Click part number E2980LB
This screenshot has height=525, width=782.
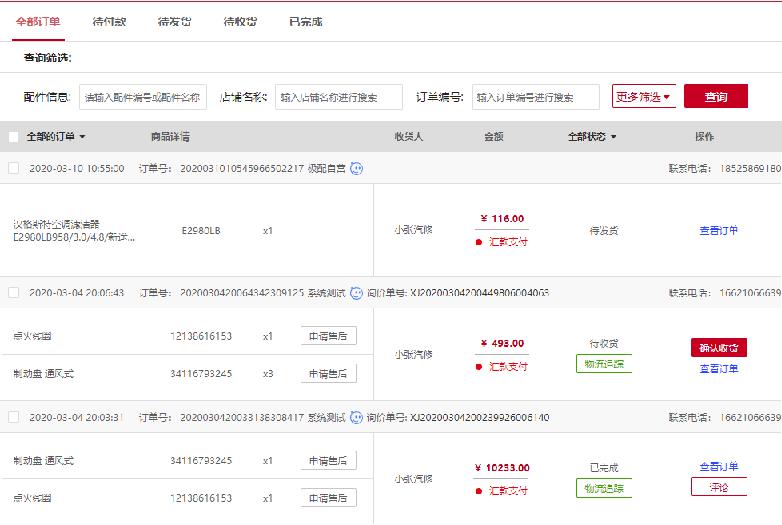click(x=201, y=231)
